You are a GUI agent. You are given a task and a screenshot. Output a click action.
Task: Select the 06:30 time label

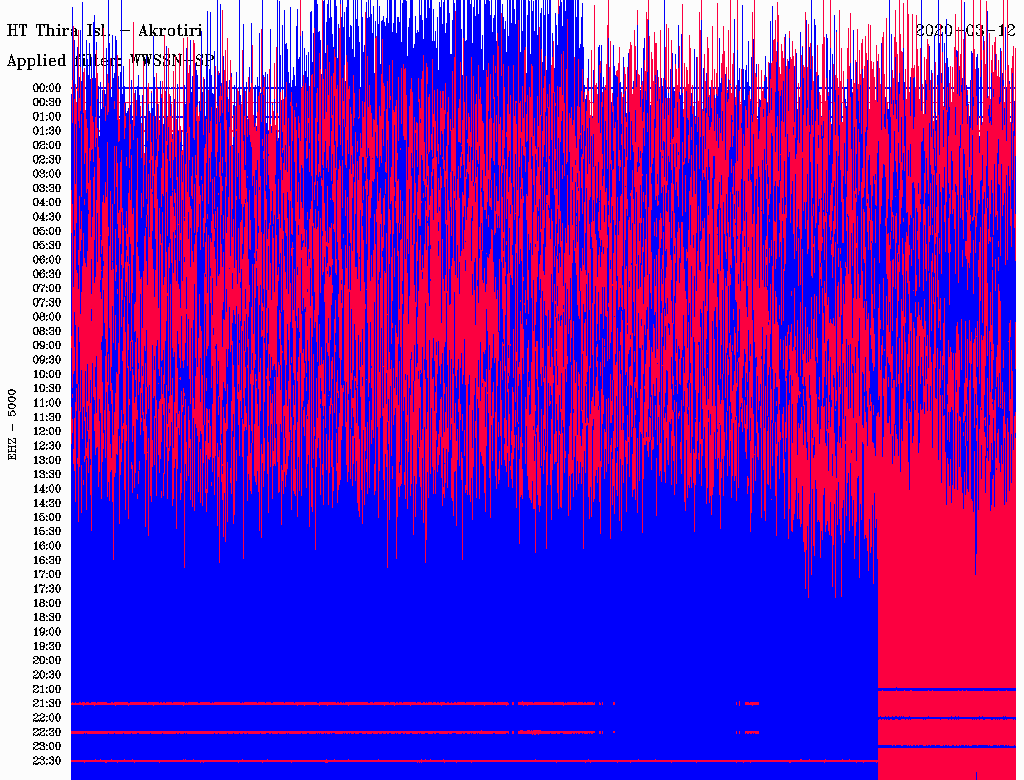click(x=47, y=274)
